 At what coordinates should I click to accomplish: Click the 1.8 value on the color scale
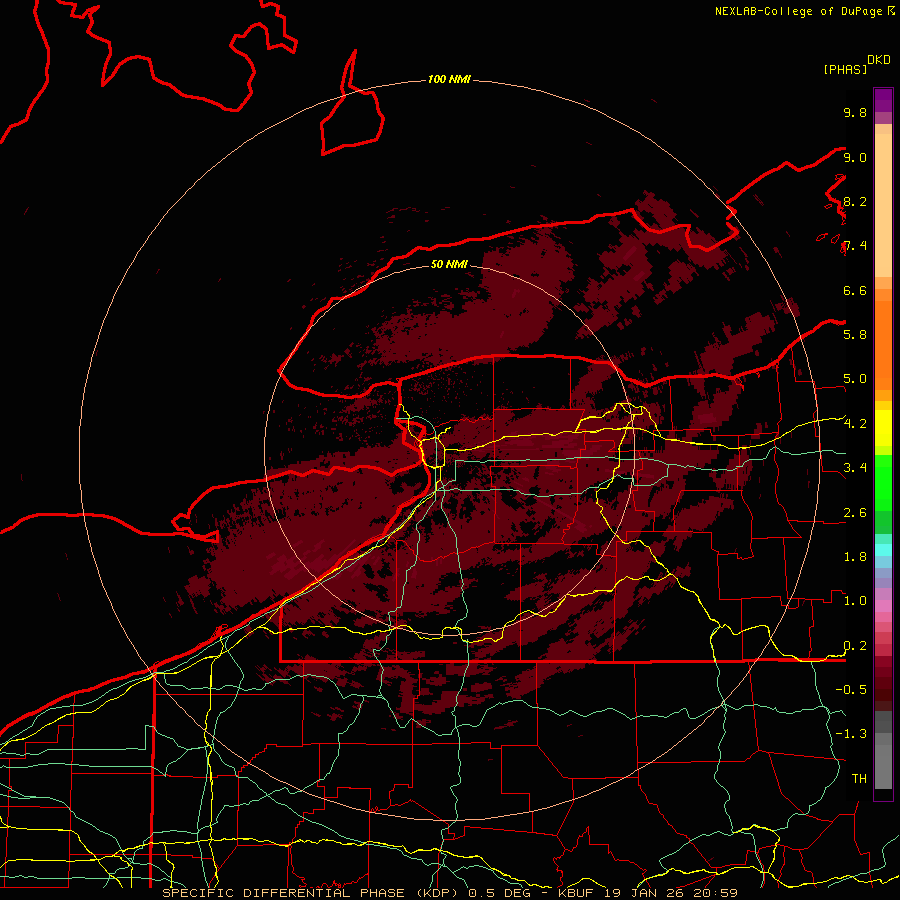point(855,557)
